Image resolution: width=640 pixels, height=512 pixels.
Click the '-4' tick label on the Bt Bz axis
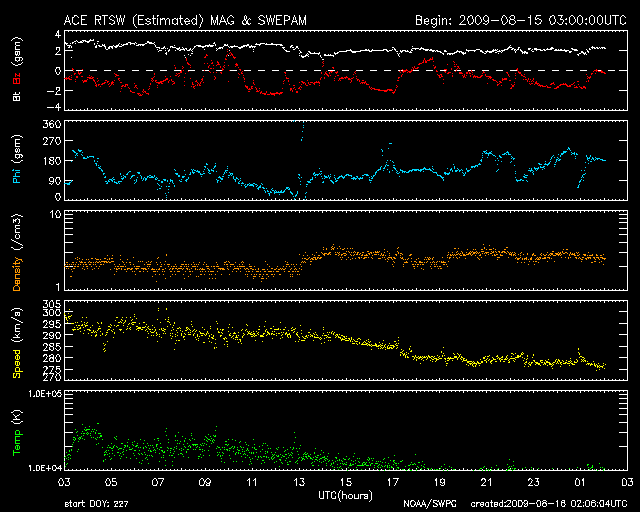coord(53,107)
